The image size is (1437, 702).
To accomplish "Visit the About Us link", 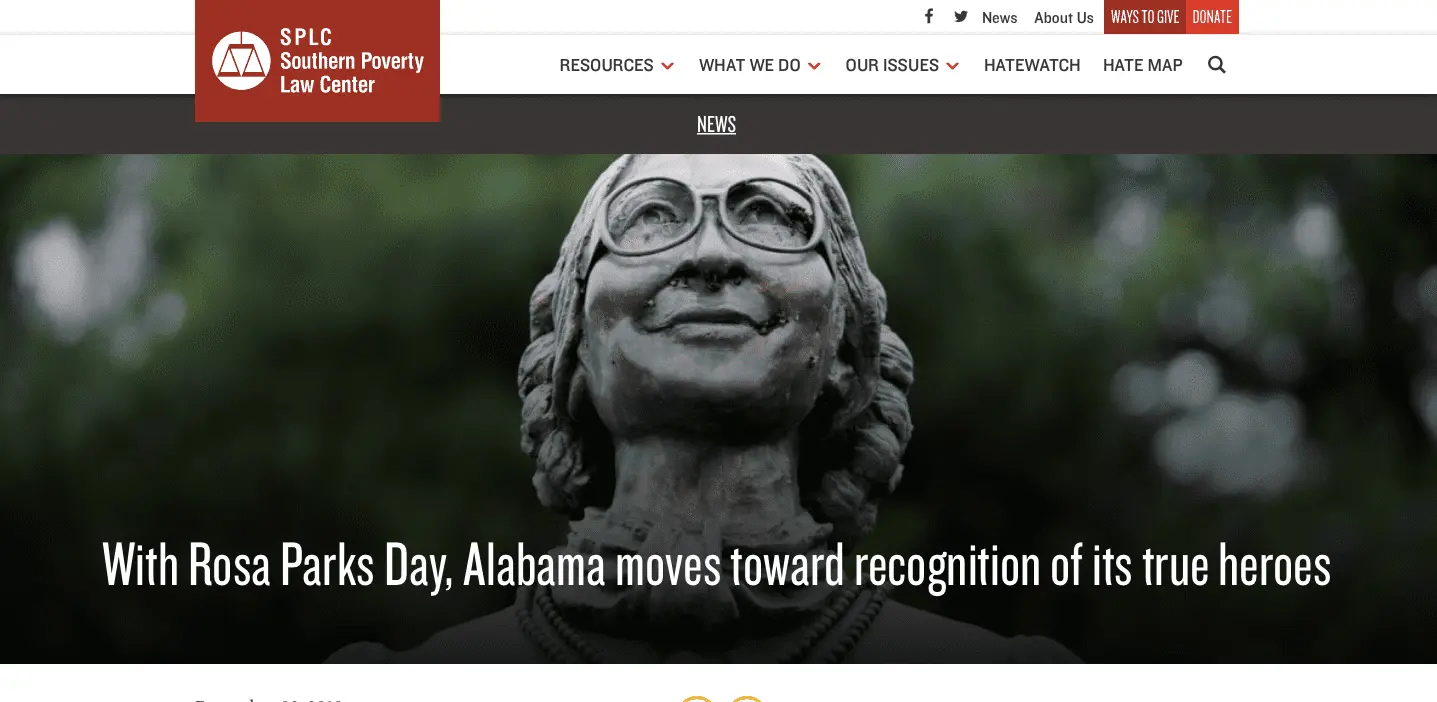I will pyautogui.click(x=1064, y=18).
